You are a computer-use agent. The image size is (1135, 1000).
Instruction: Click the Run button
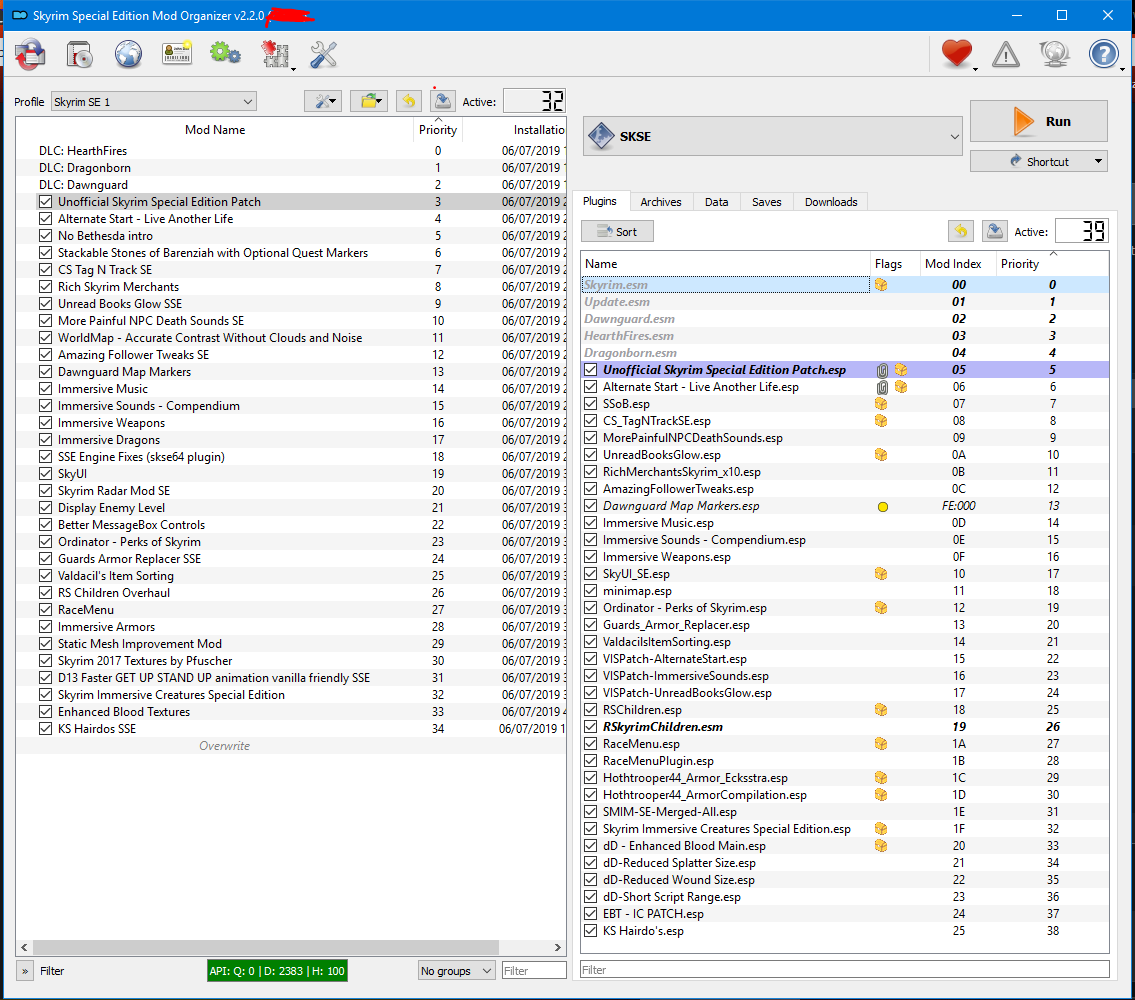1039,121
